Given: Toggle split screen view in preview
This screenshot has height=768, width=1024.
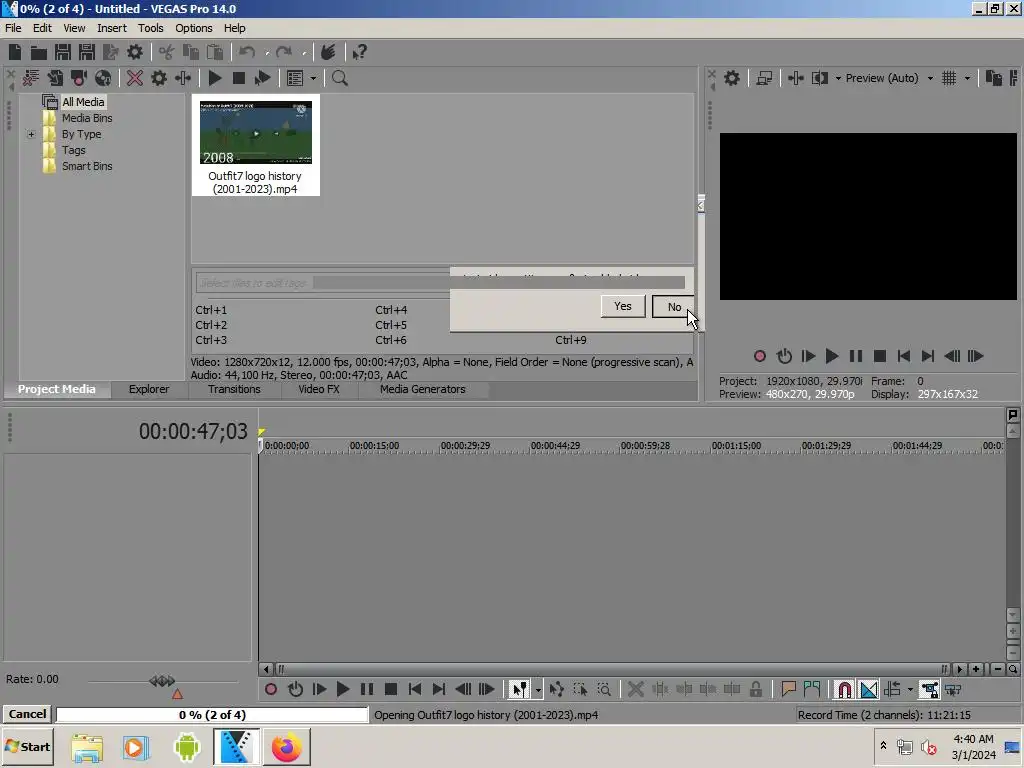Looking at the screenshot, I should click(x=820, y=78).
